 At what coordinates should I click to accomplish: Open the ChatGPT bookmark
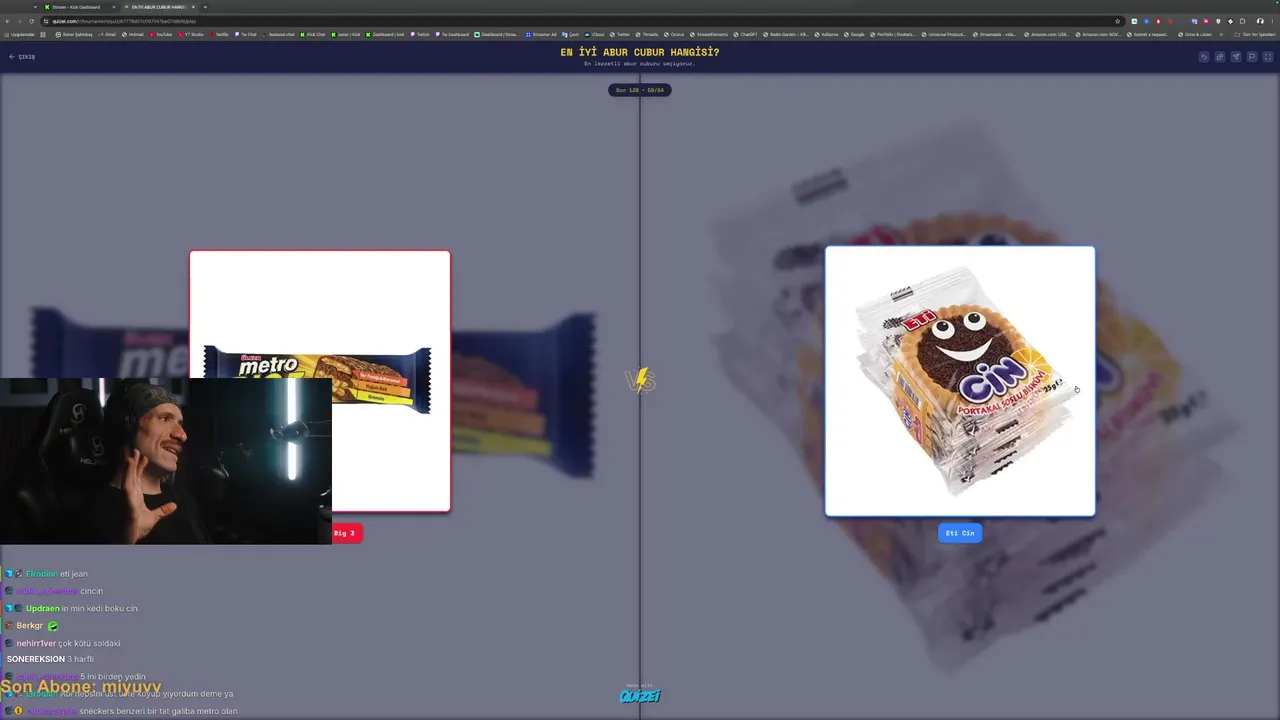pyautogui.click(x=745, y=34)
